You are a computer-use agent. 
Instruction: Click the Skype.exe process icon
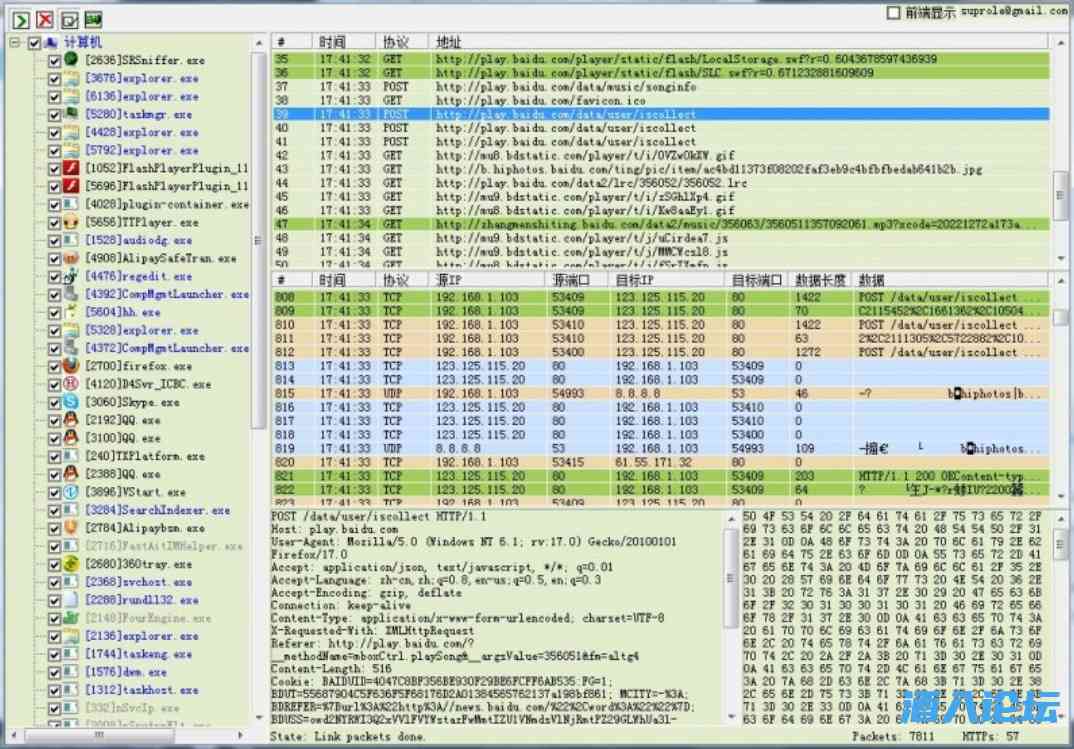pyautogui.click(x=71, y=402)
